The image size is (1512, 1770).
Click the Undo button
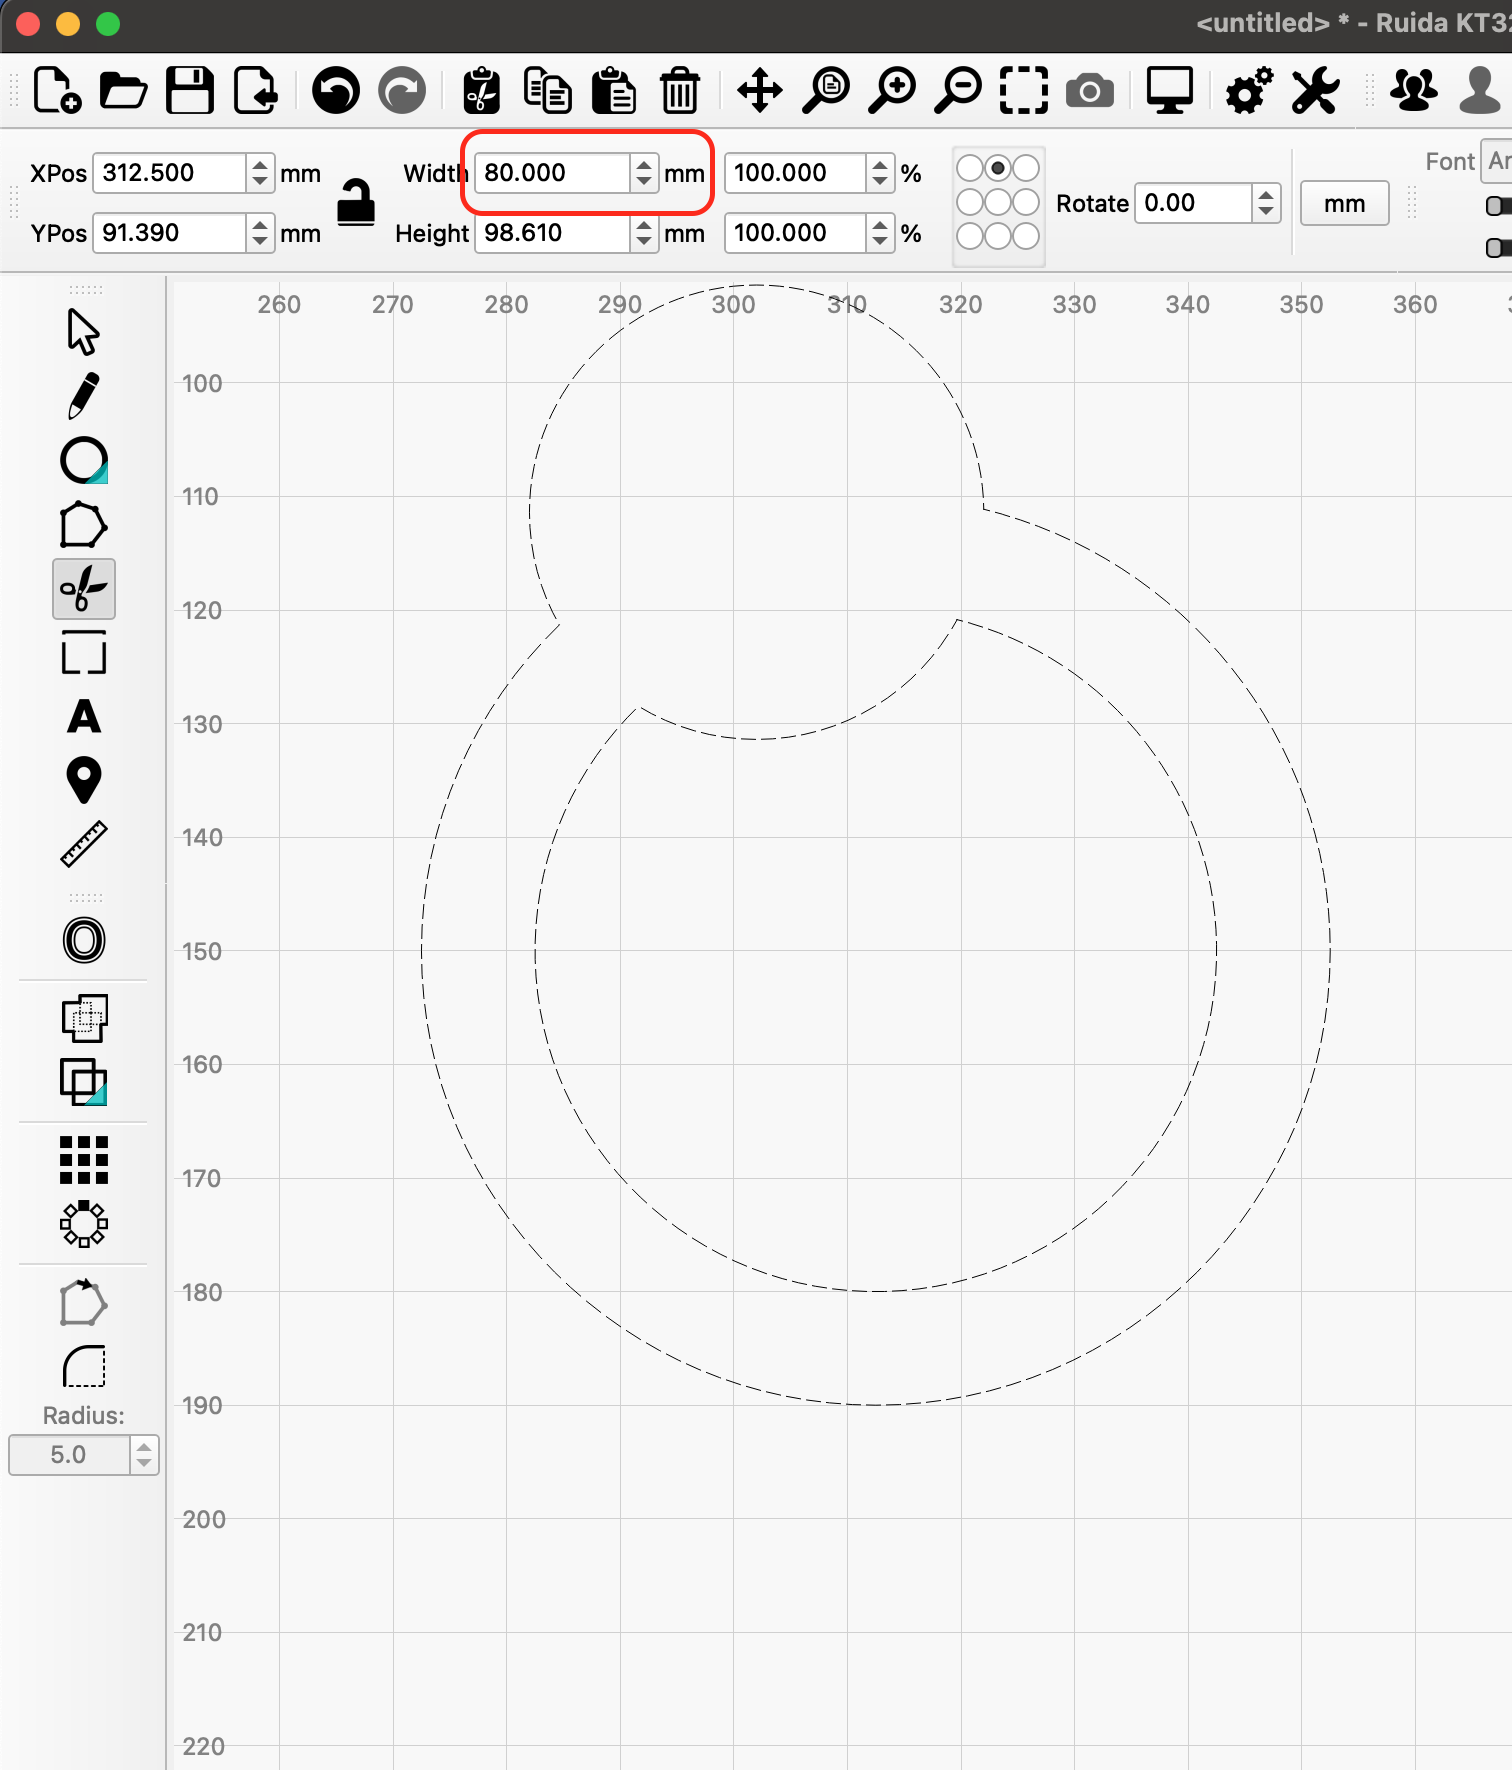[x=336, y=92]
